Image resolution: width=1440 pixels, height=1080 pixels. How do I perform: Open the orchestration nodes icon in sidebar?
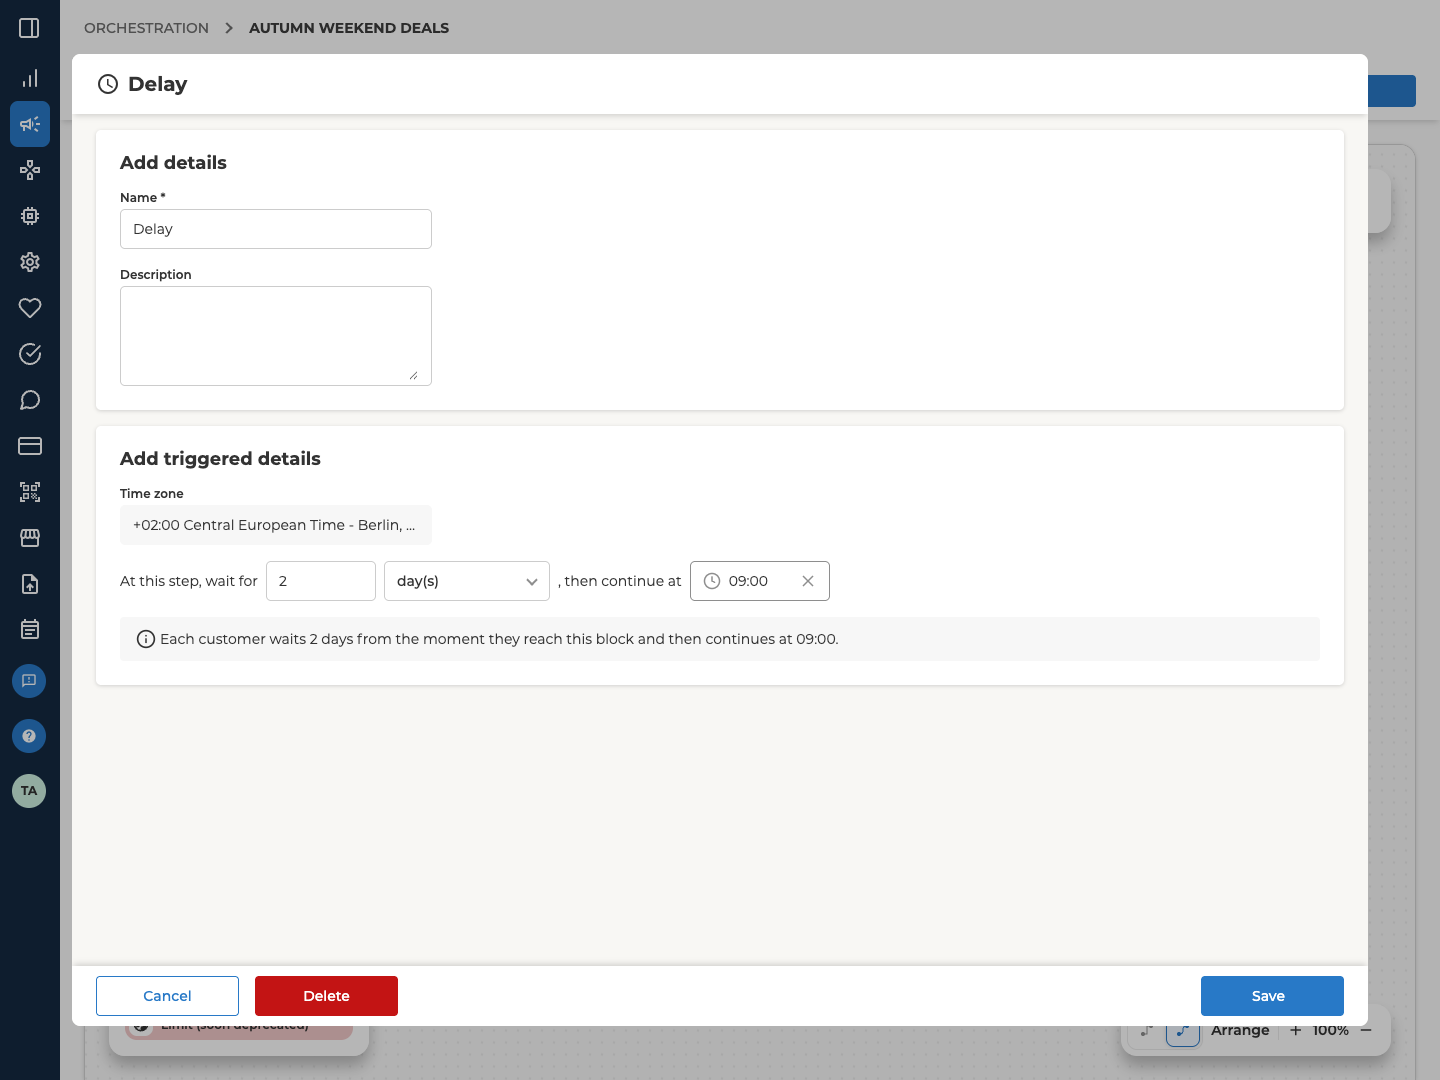(30, 170)
